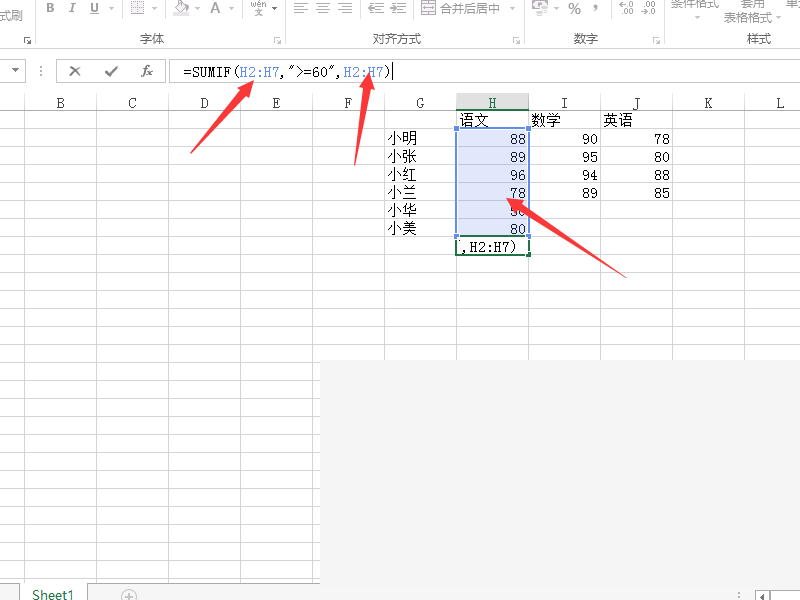Open underline style dropdown arrow
The image size is (800, 600).
111,9
